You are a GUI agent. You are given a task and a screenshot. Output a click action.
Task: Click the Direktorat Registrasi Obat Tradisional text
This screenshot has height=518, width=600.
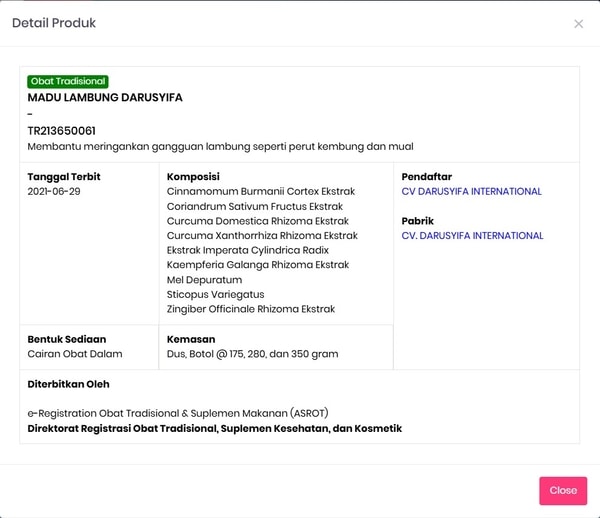click(x=214, y=429)
